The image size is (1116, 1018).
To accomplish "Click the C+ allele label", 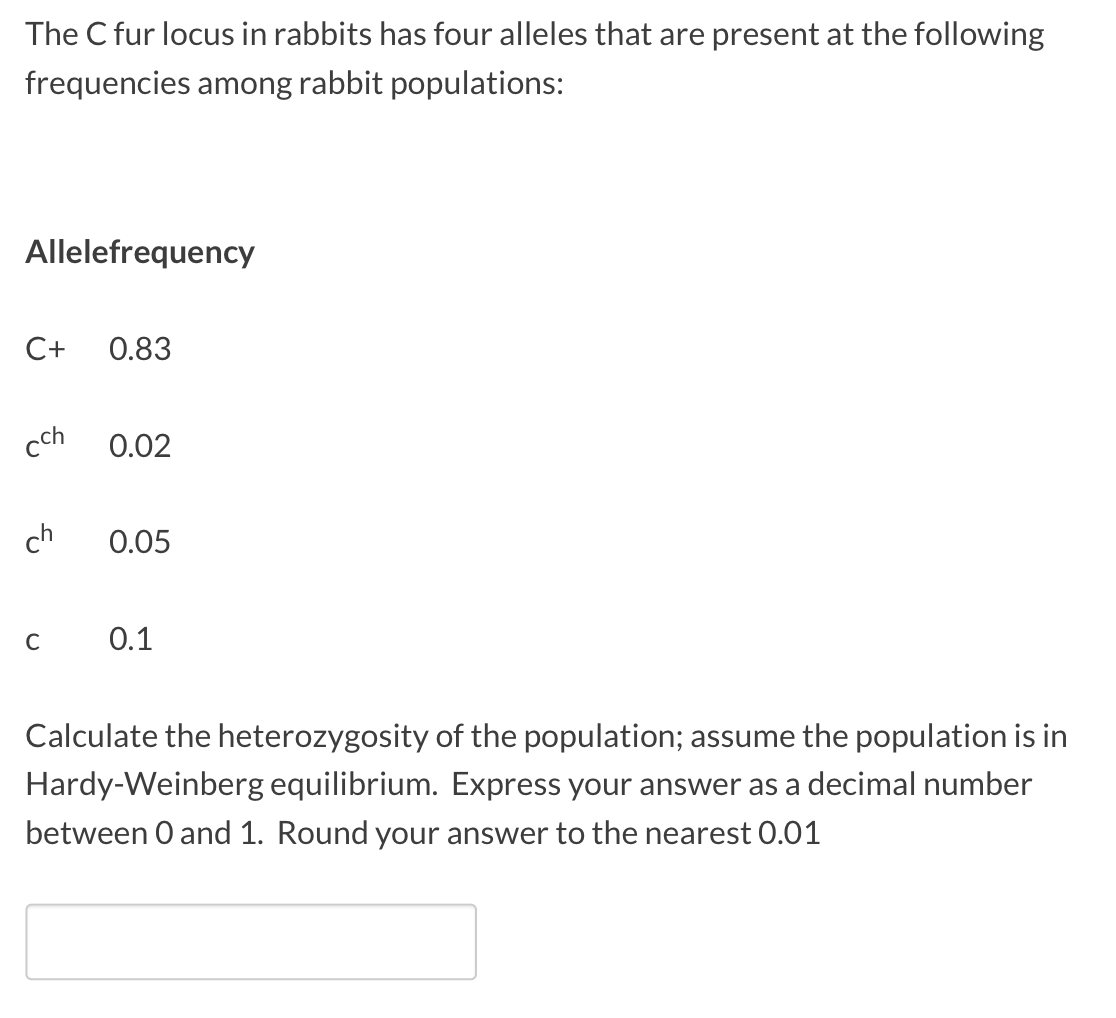I will click(x=44, y=349).
